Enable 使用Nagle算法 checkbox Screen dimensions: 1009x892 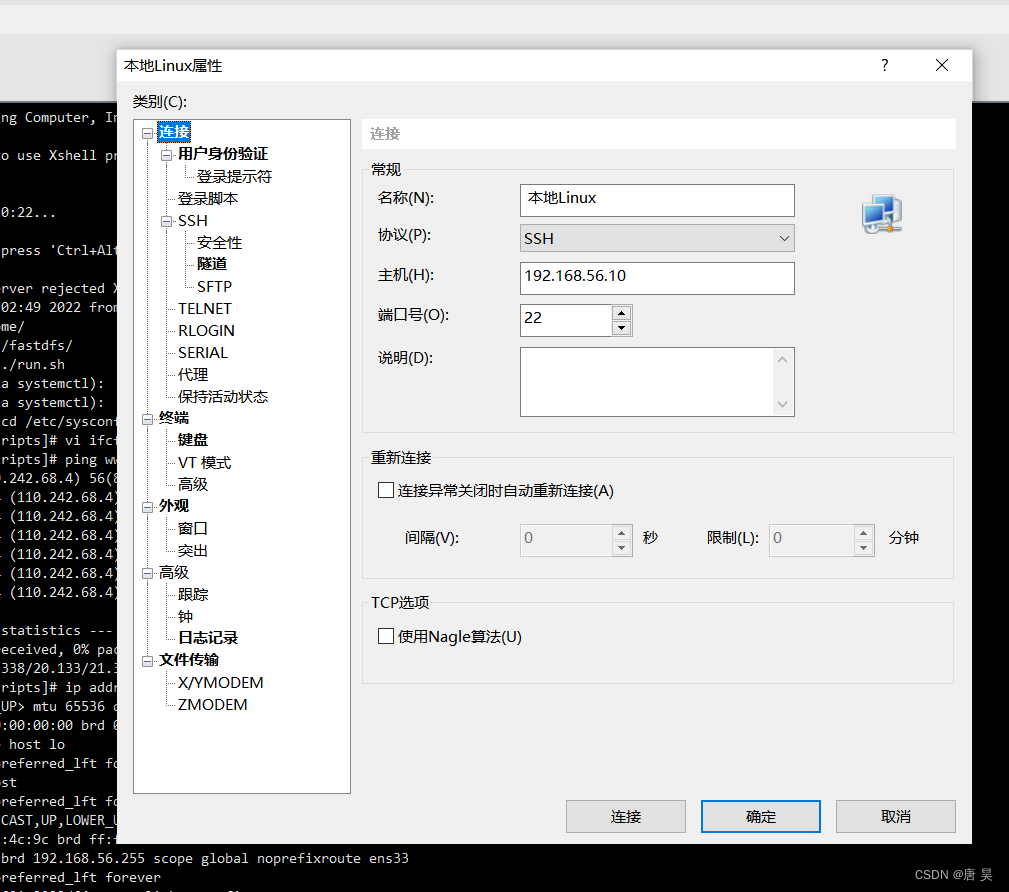(386, 636)
